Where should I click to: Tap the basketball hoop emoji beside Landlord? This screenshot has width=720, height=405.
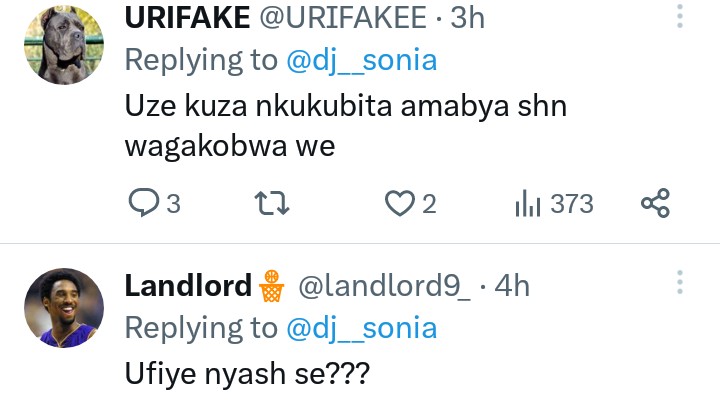pos(271,286)
